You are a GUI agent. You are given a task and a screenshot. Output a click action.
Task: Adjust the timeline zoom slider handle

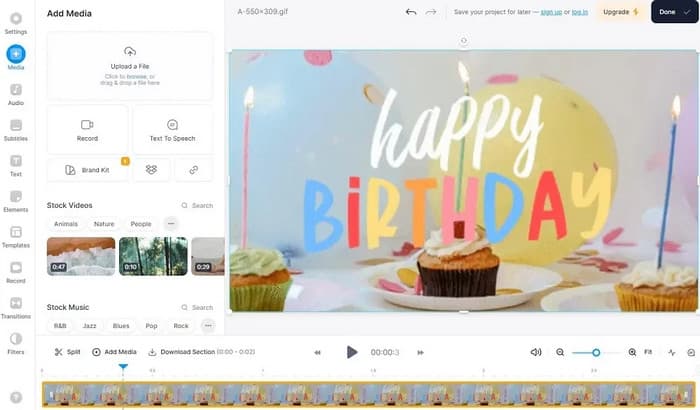pyautogui.click(x=596, y=353)
